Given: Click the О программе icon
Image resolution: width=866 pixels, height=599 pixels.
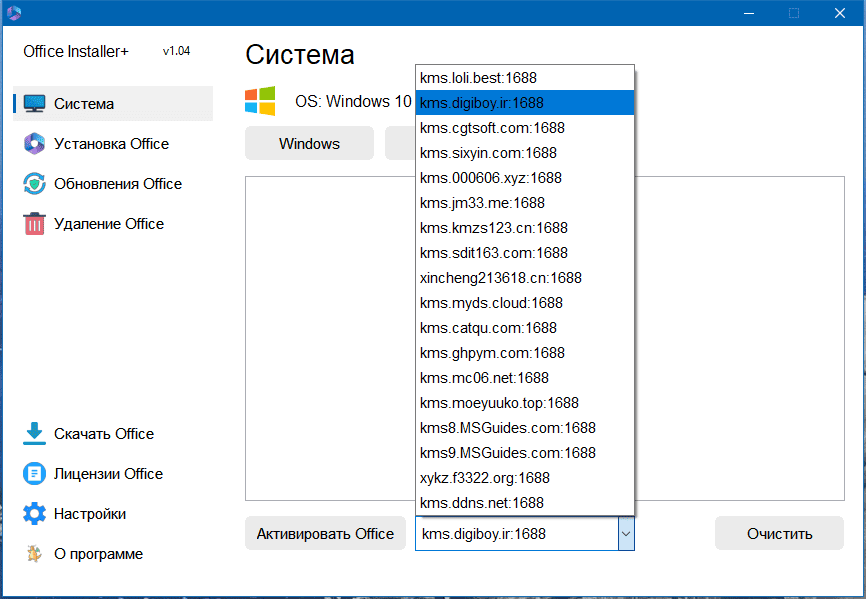Looking at the screenshot, I should click(34, 554).
